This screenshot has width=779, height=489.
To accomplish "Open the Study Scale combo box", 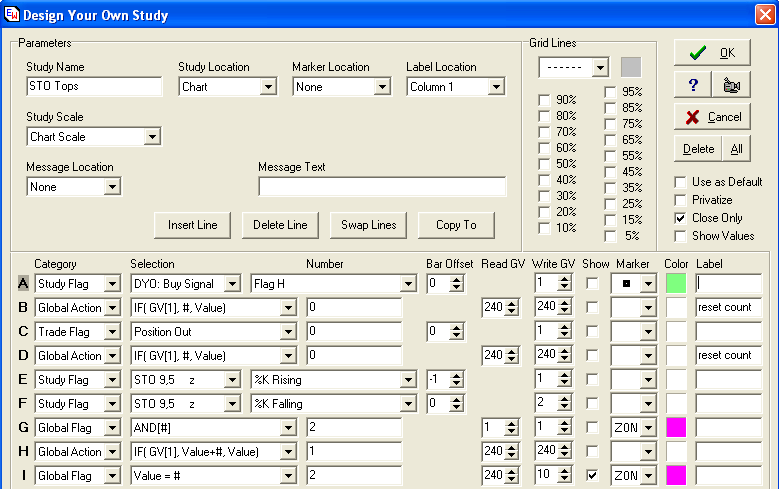I will [x=152, y=137].
